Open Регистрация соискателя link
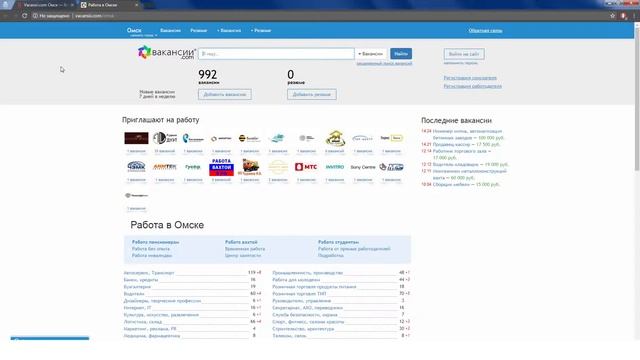Viewport: 640px width, 360px height. (x=470, y=78)
